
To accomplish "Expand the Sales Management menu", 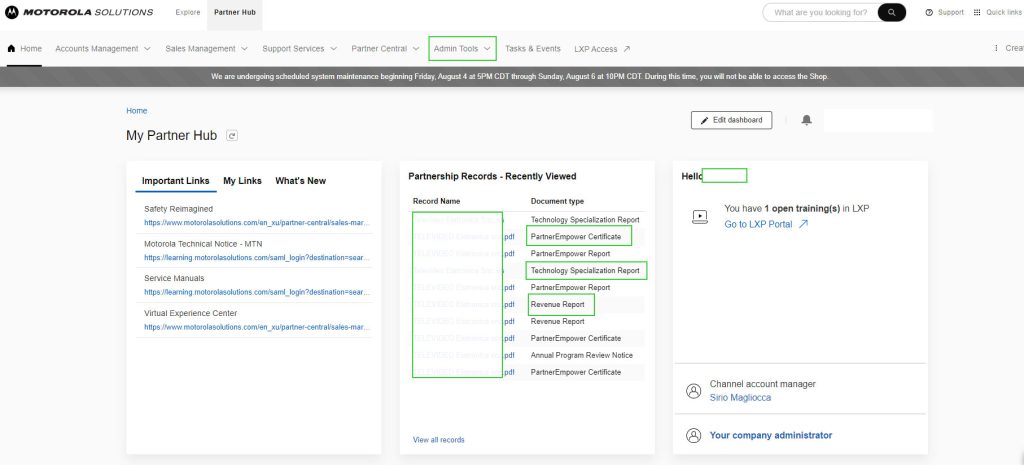I will pyautogui.click(x=206, y=49).
